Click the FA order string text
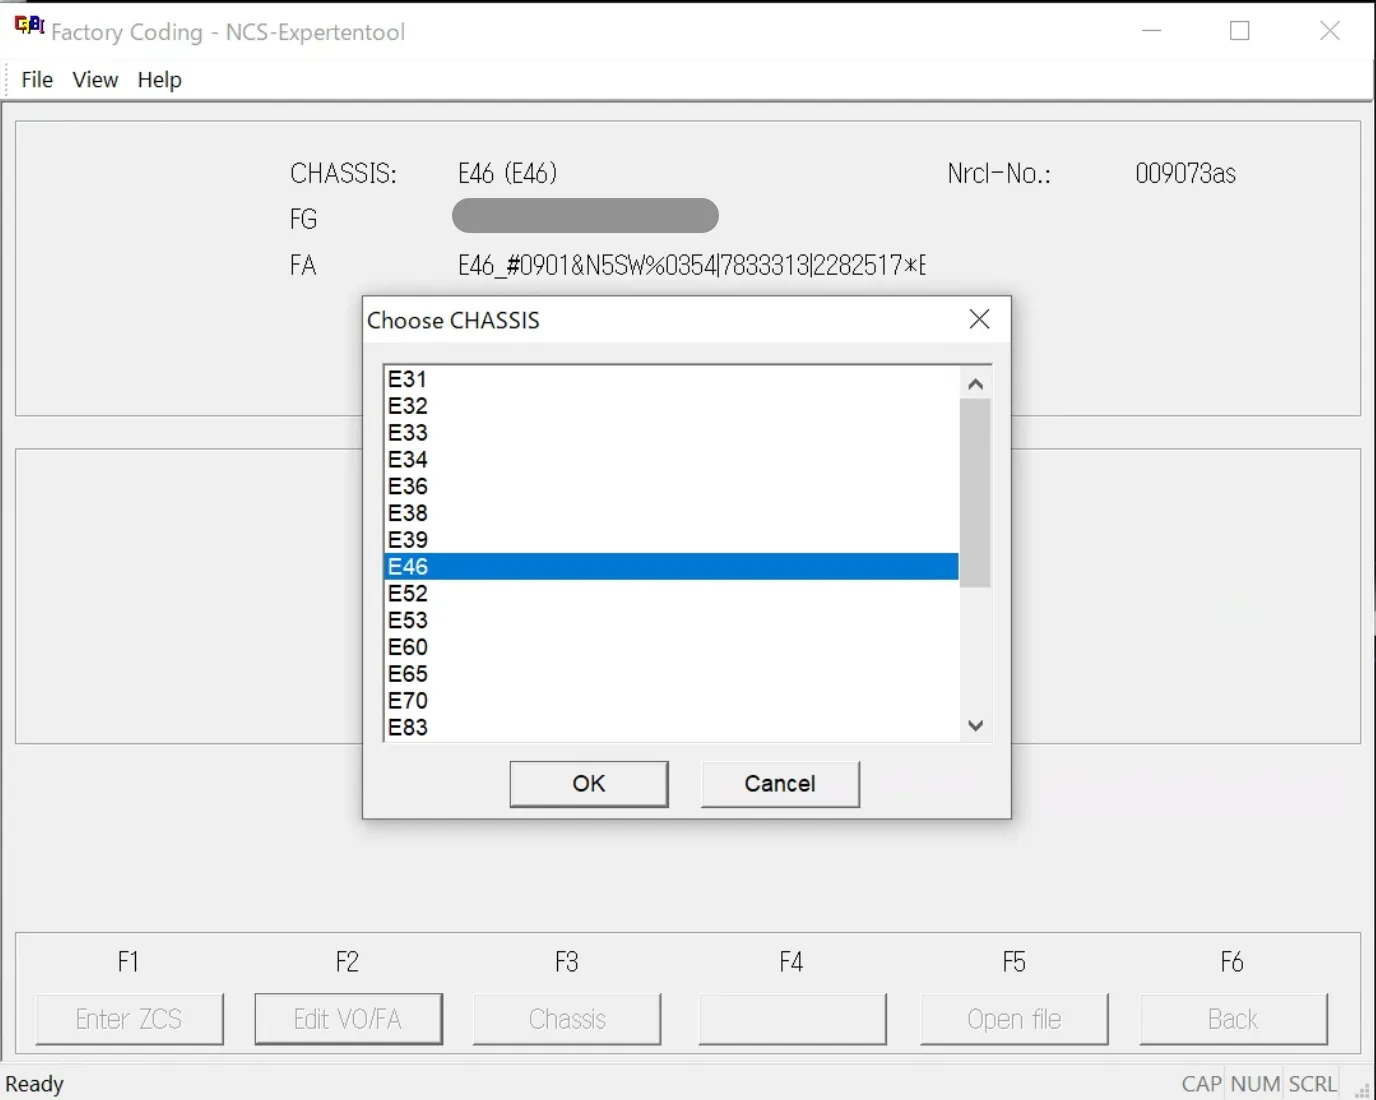 pos(691,265)
